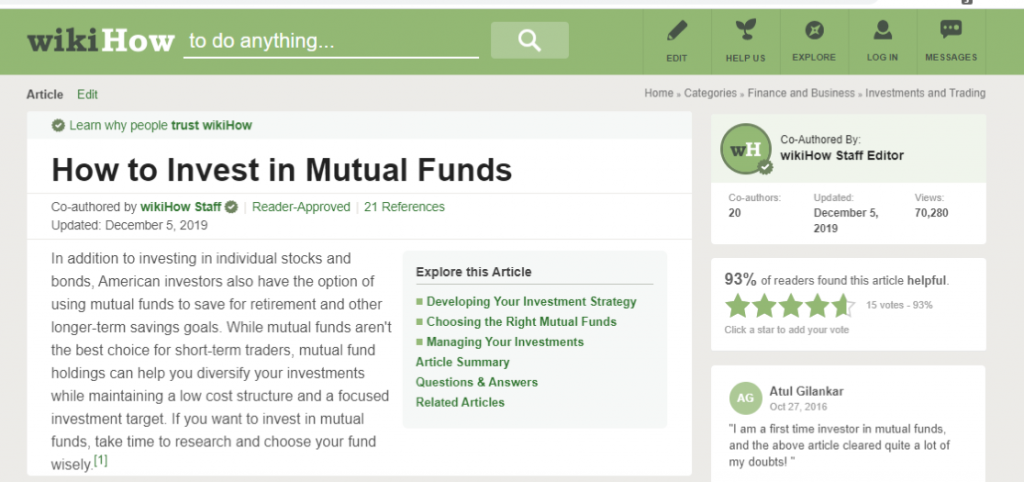The width and height of the screenshot is (1024, 482).
Task: Open the Edit pencil icon
Action: pos(677,31)
